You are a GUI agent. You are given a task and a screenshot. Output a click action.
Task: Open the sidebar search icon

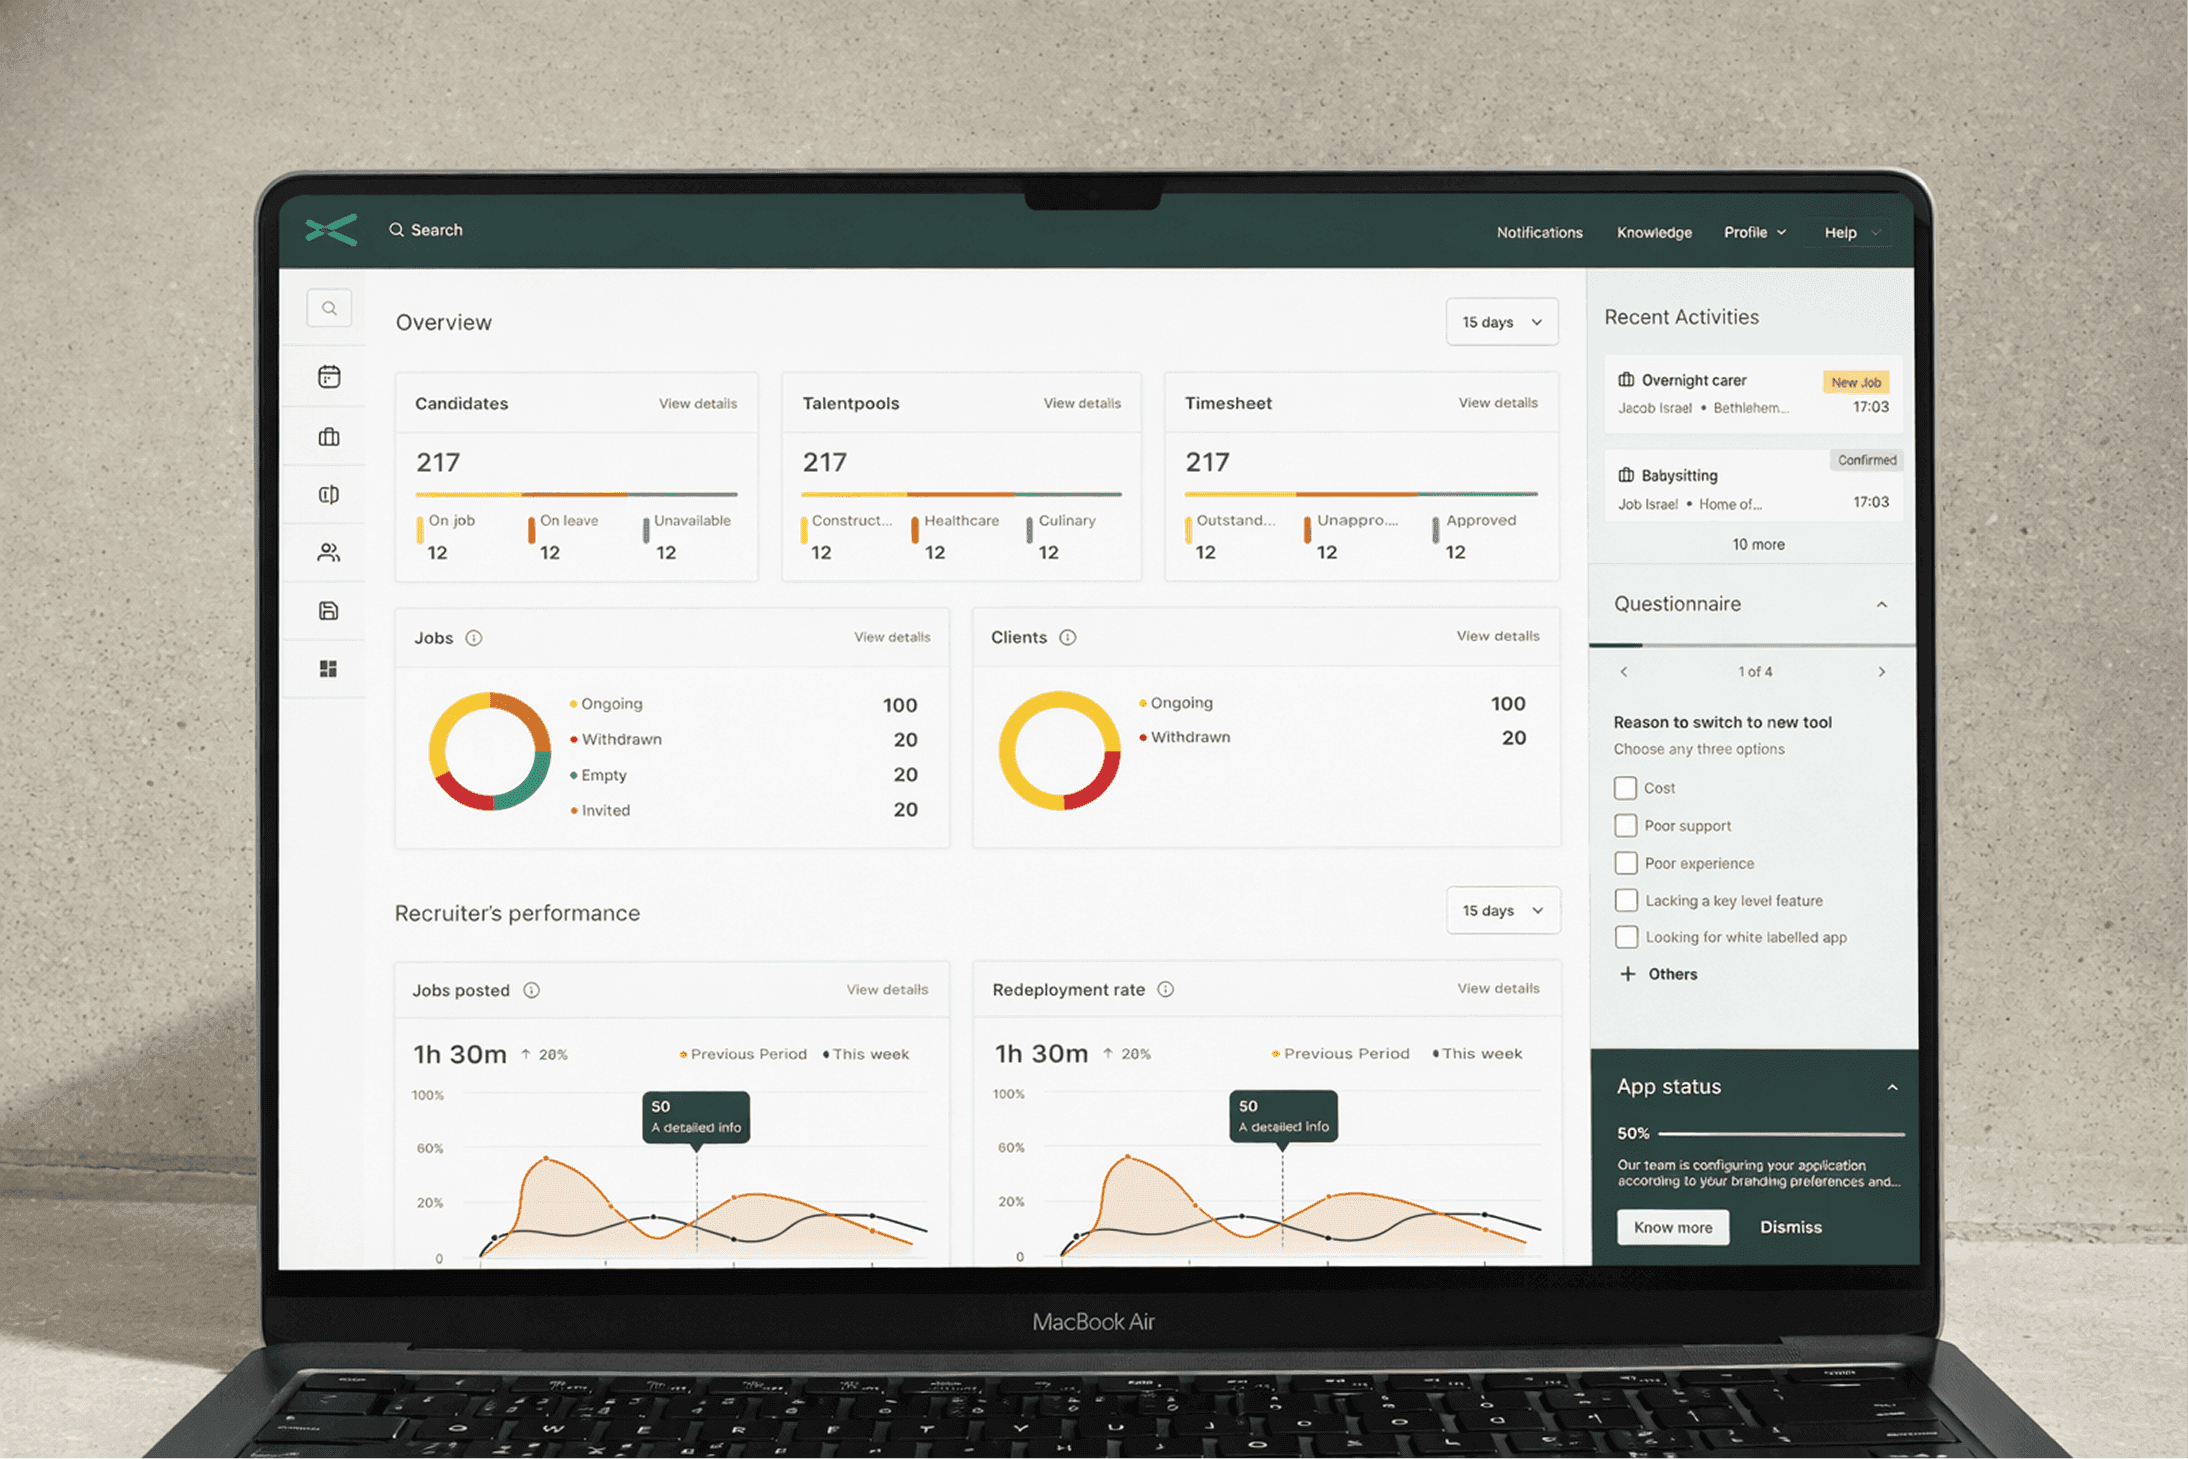click(x=328, y=308)
